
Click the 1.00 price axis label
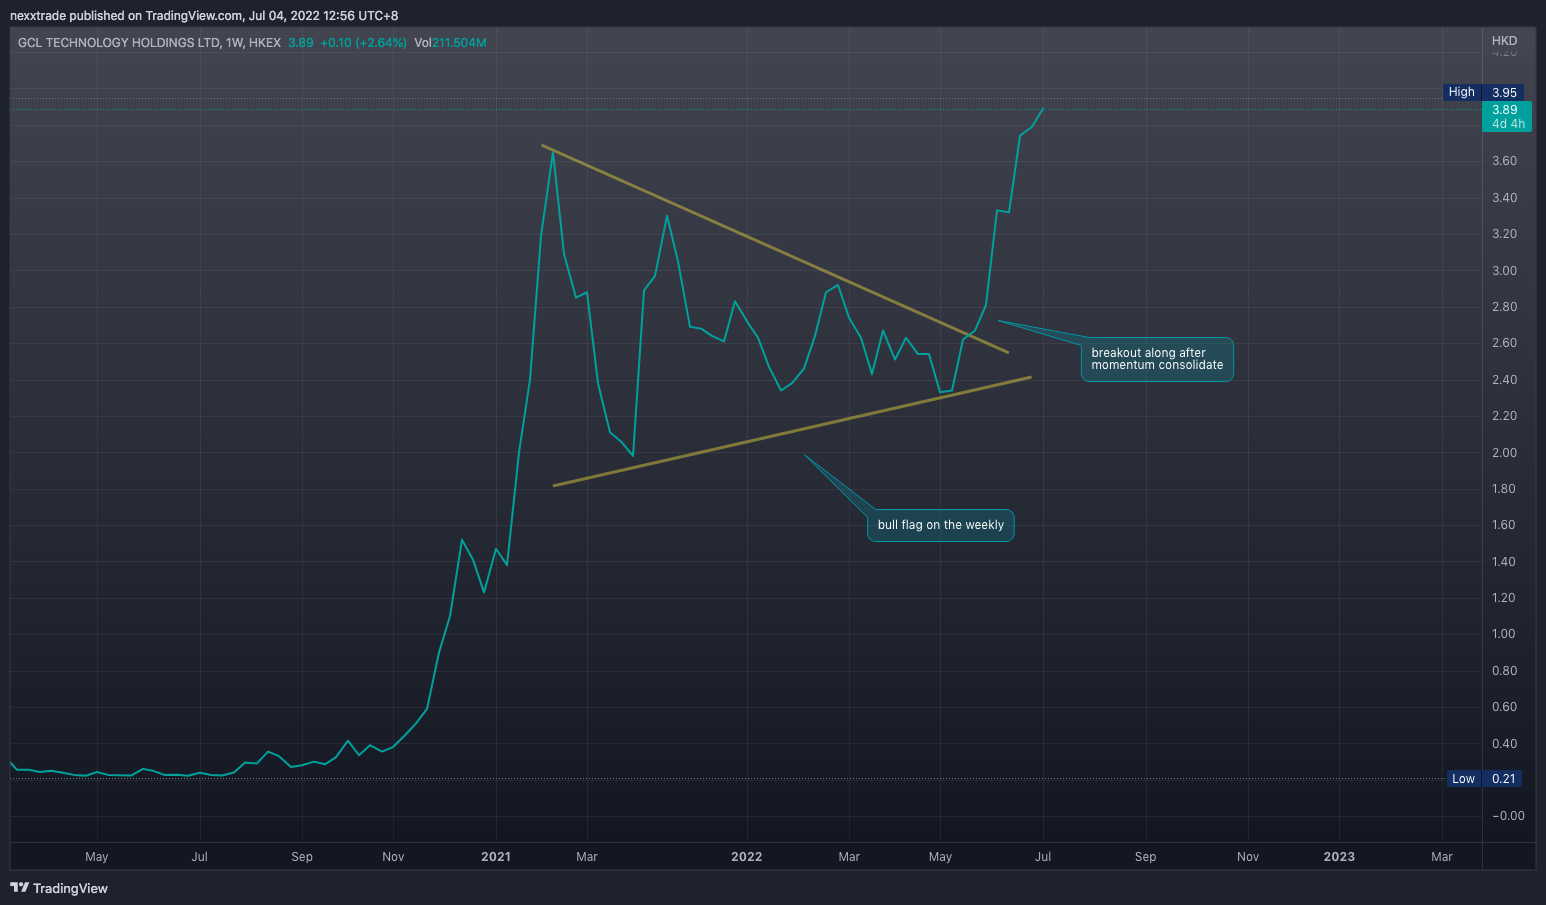tap(1504, 634)
